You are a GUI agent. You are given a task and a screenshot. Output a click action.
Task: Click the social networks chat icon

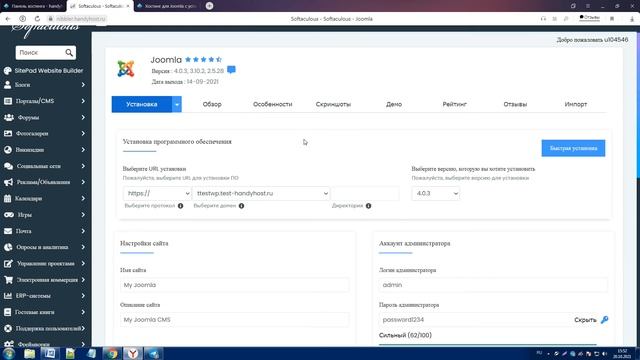point(8,166)
